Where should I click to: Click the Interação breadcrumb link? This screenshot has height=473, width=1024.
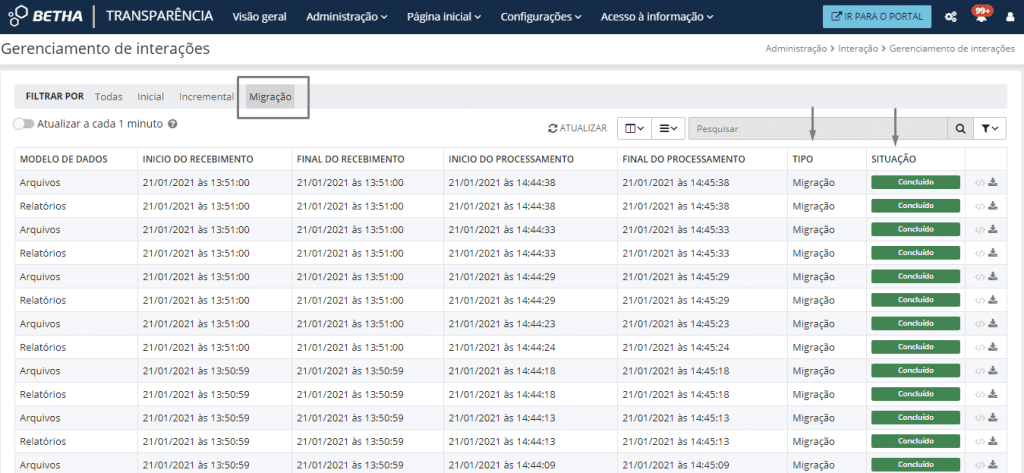[858, 48]
